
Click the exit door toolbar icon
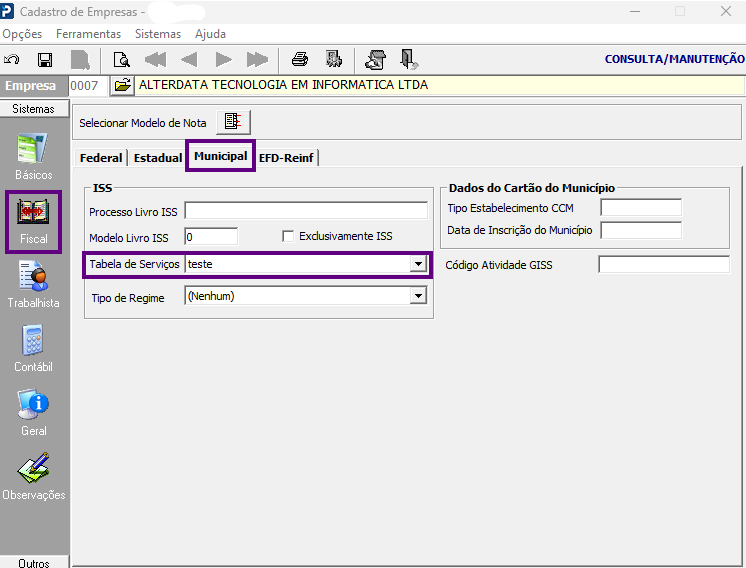tap(408, 59)
